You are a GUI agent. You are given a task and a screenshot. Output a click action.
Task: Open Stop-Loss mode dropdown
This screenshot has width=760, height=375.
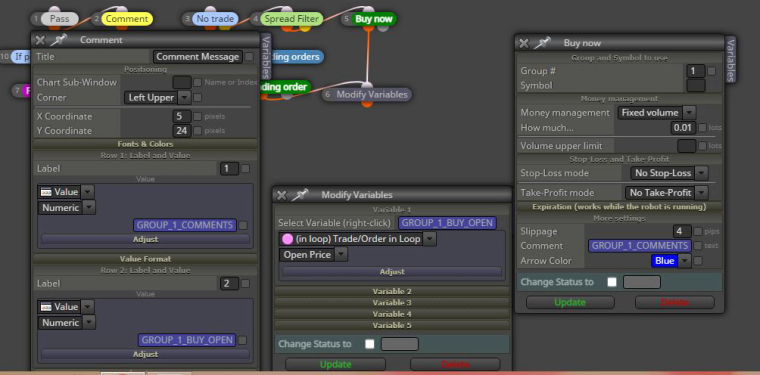click(669, 173)
